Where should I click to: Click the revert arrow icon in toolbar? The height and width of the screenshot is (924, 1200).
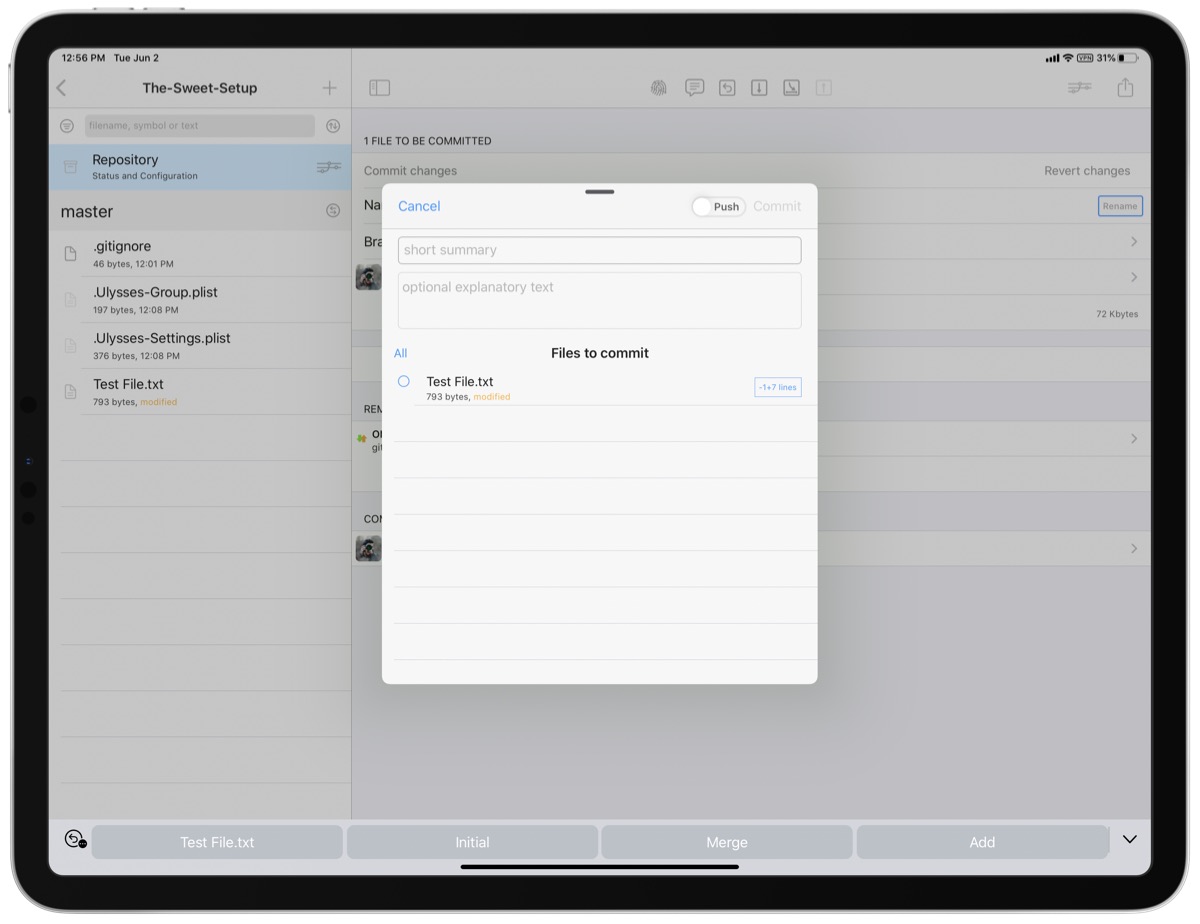[x=727, y=88]
